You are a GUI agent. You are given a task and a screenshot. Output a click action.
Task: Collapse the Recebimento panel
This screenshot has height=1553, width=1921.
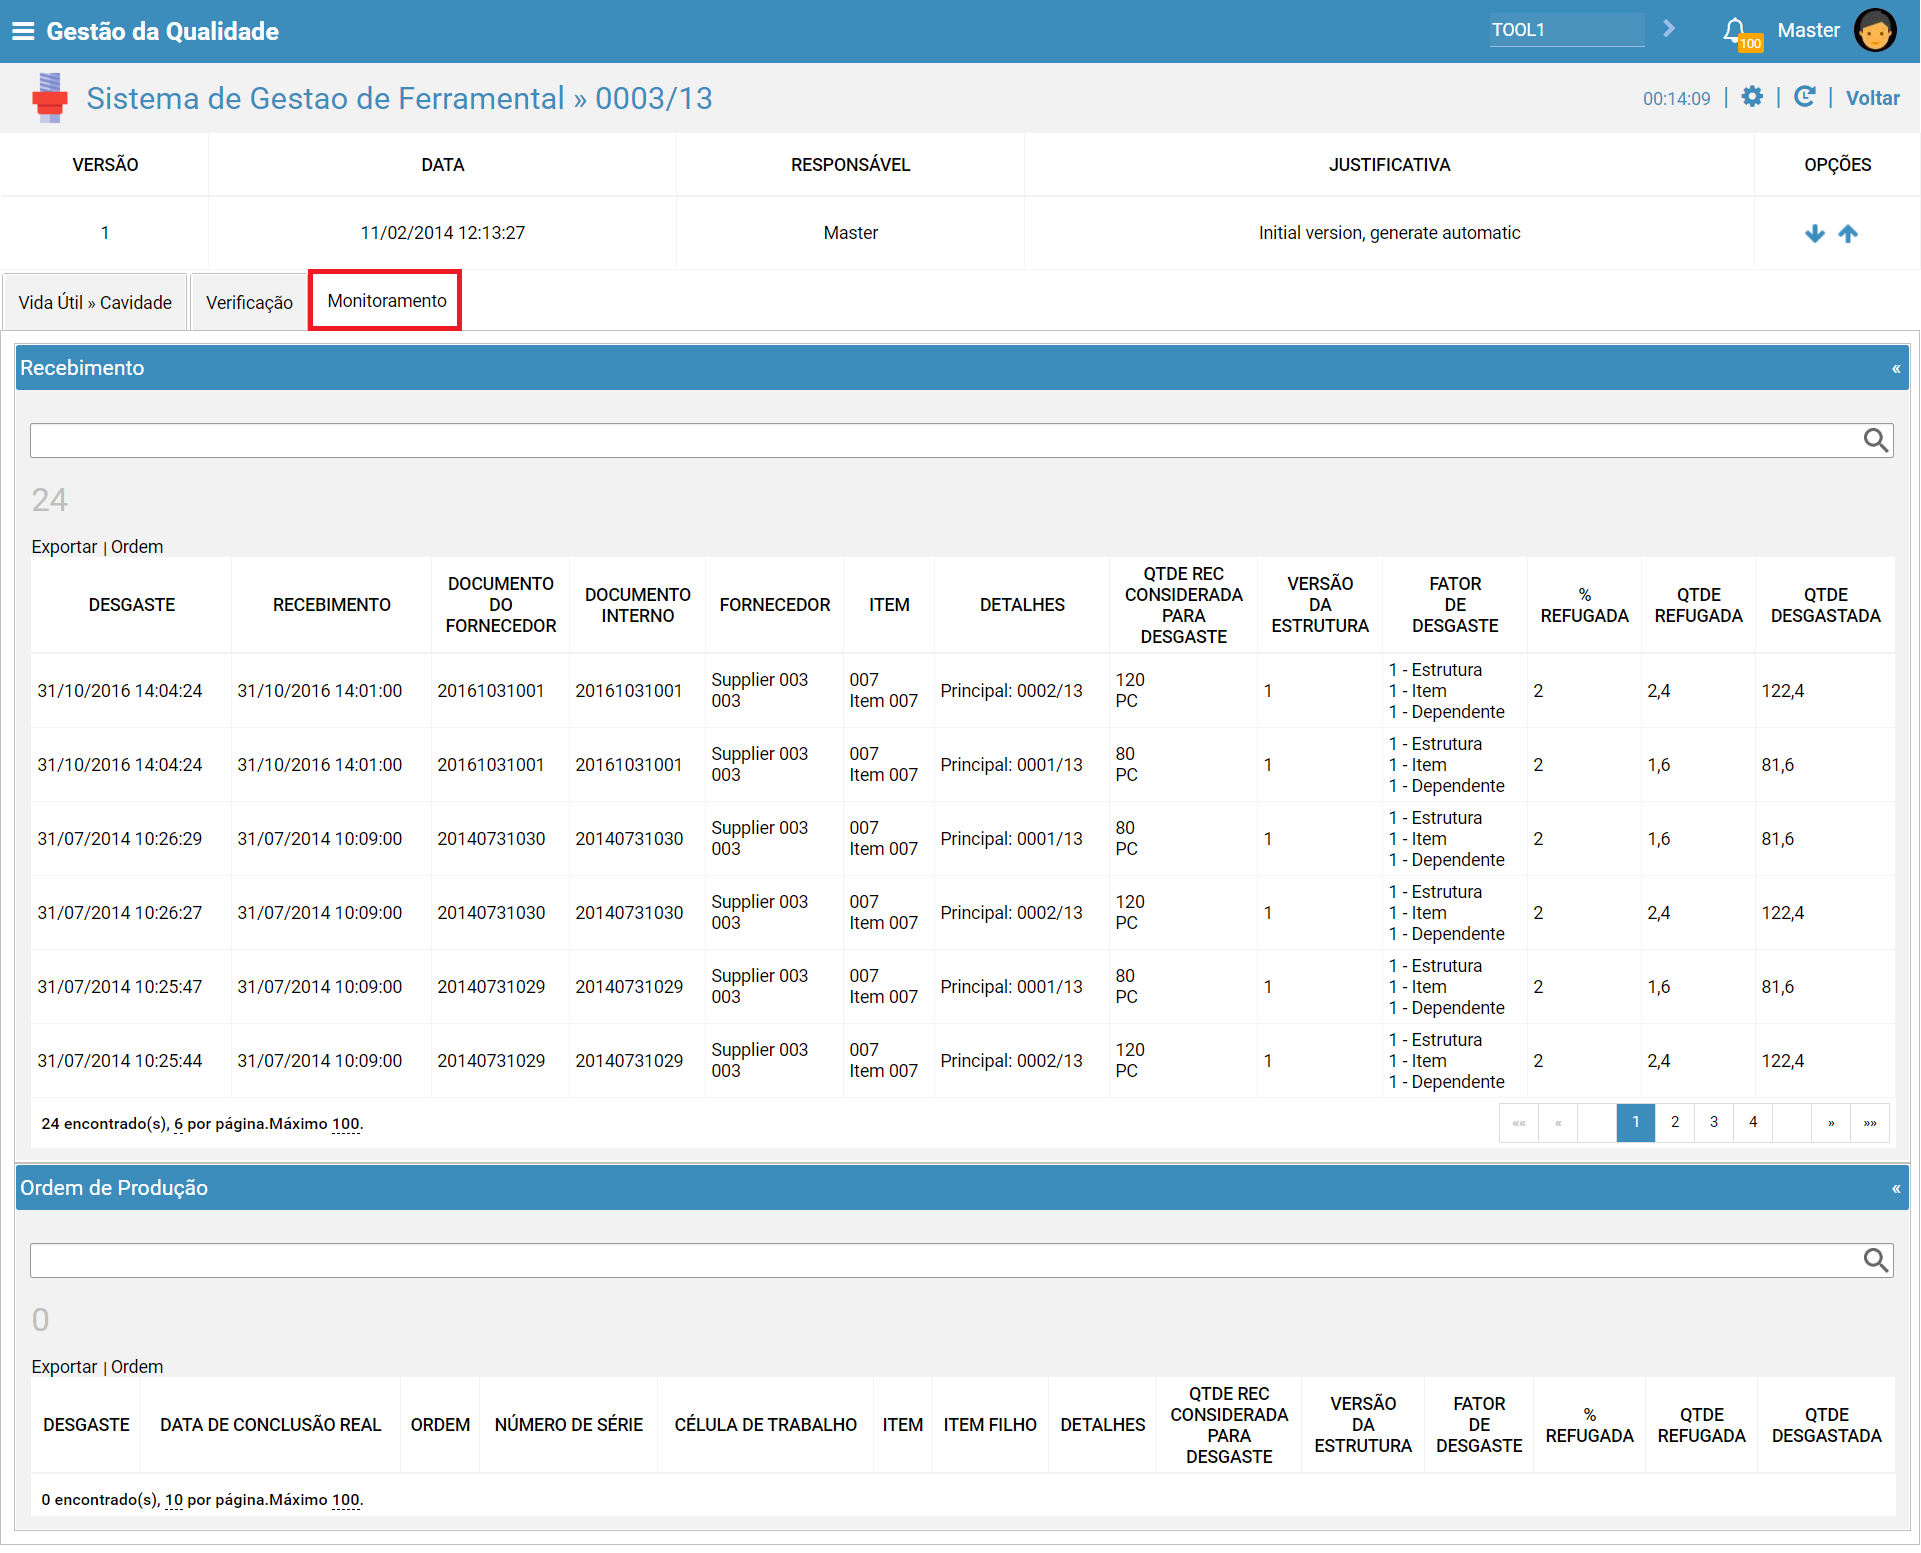click(x=1896, y=369)
